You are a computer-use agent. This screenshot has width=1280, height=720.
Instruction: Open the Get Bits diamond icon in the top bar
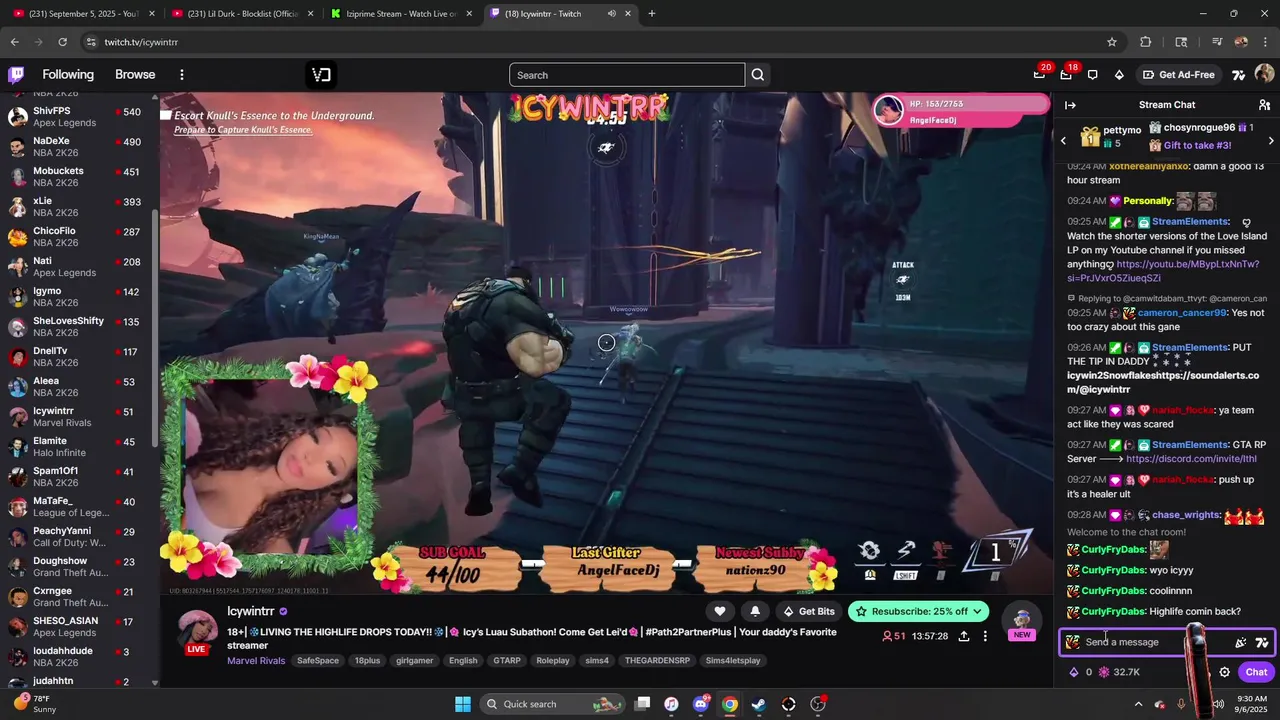click(1119, 75)
